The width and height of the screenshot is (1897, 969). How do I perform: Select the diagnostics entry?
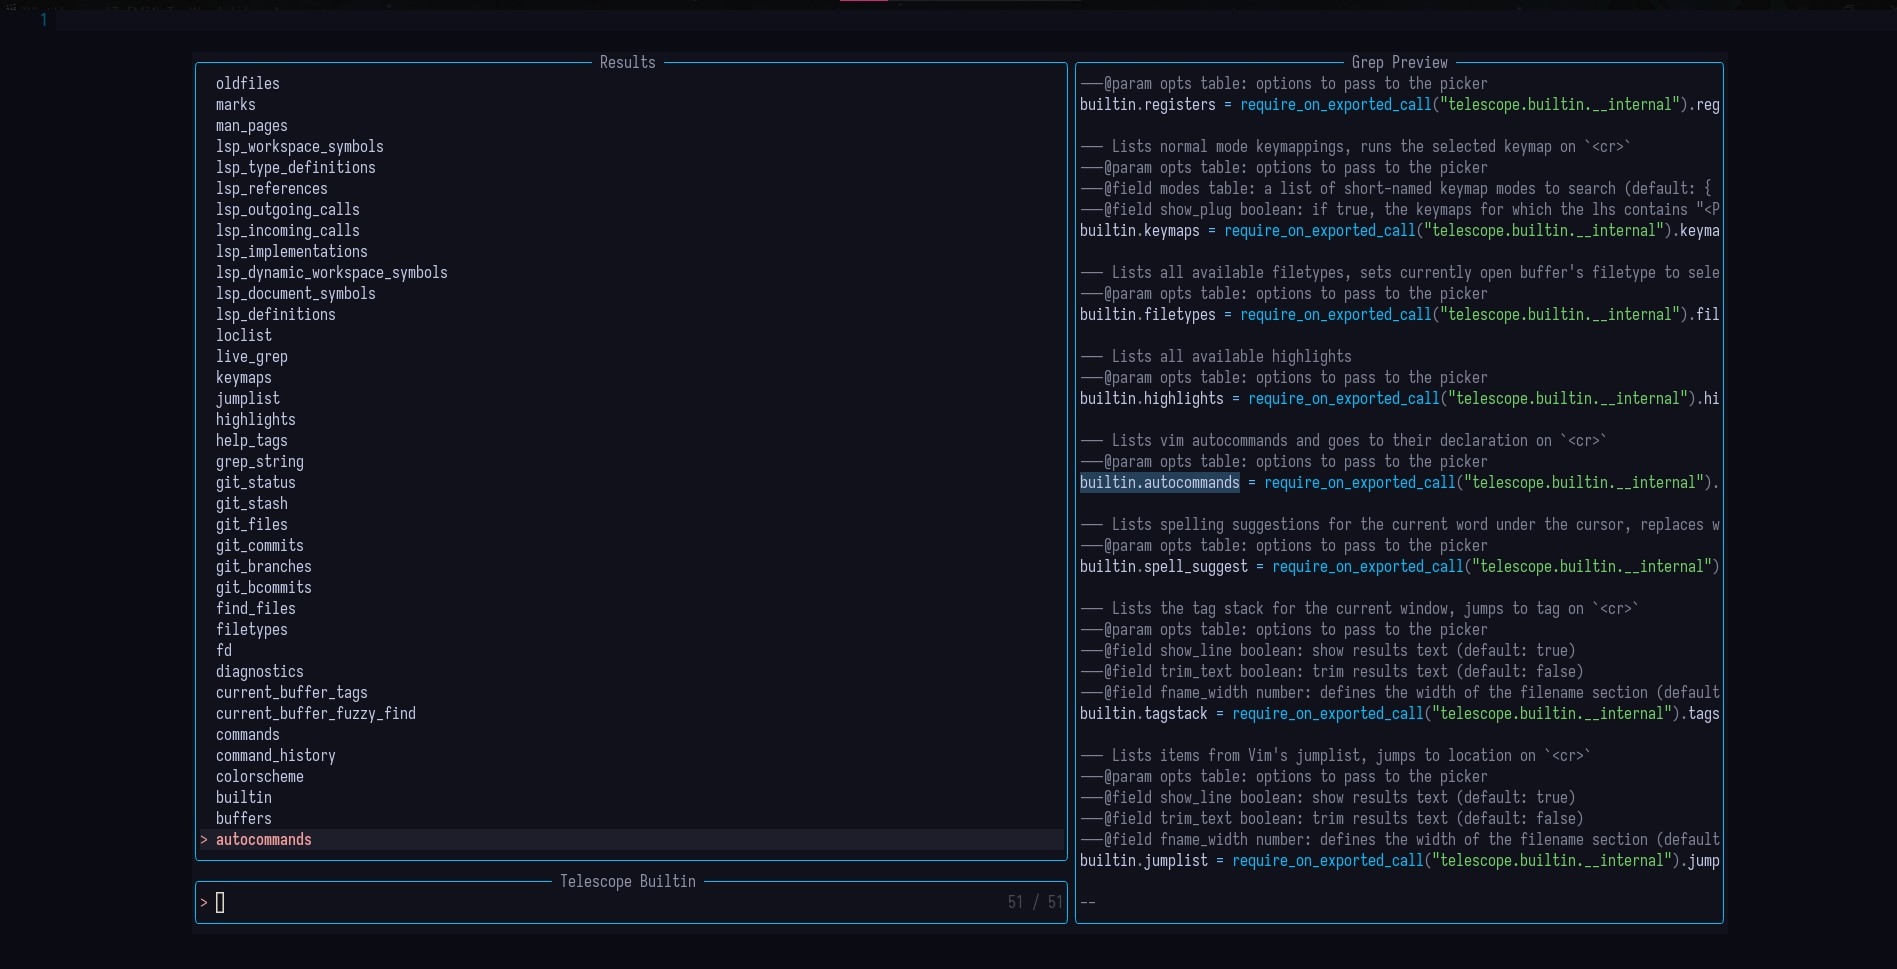coord(260,671)
